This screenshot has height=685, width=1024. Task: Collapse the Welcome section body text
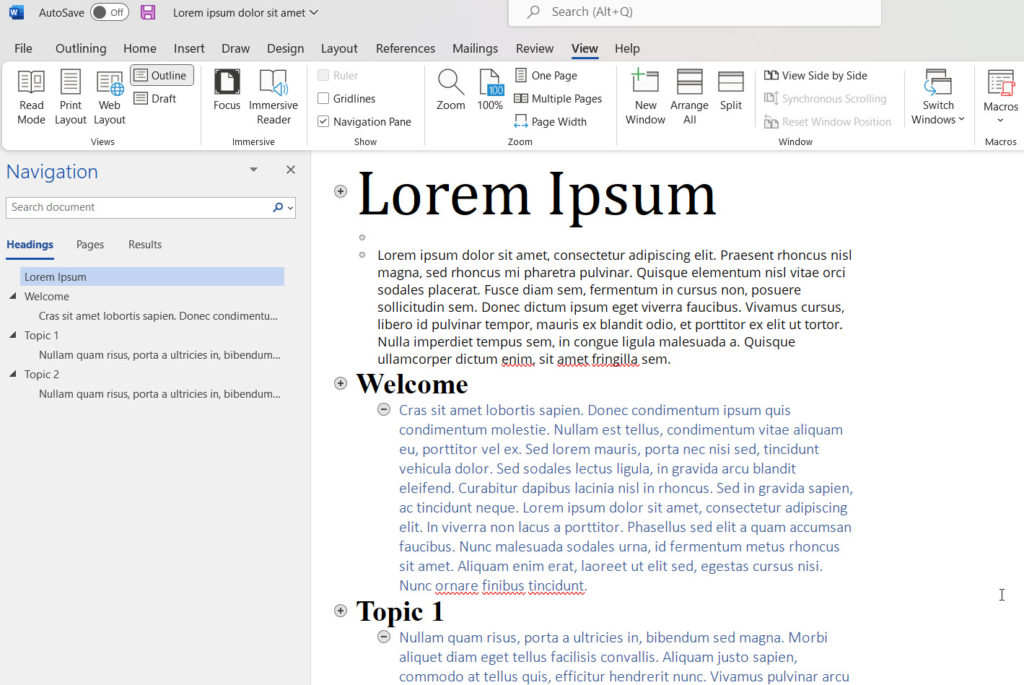click(385, 409)
